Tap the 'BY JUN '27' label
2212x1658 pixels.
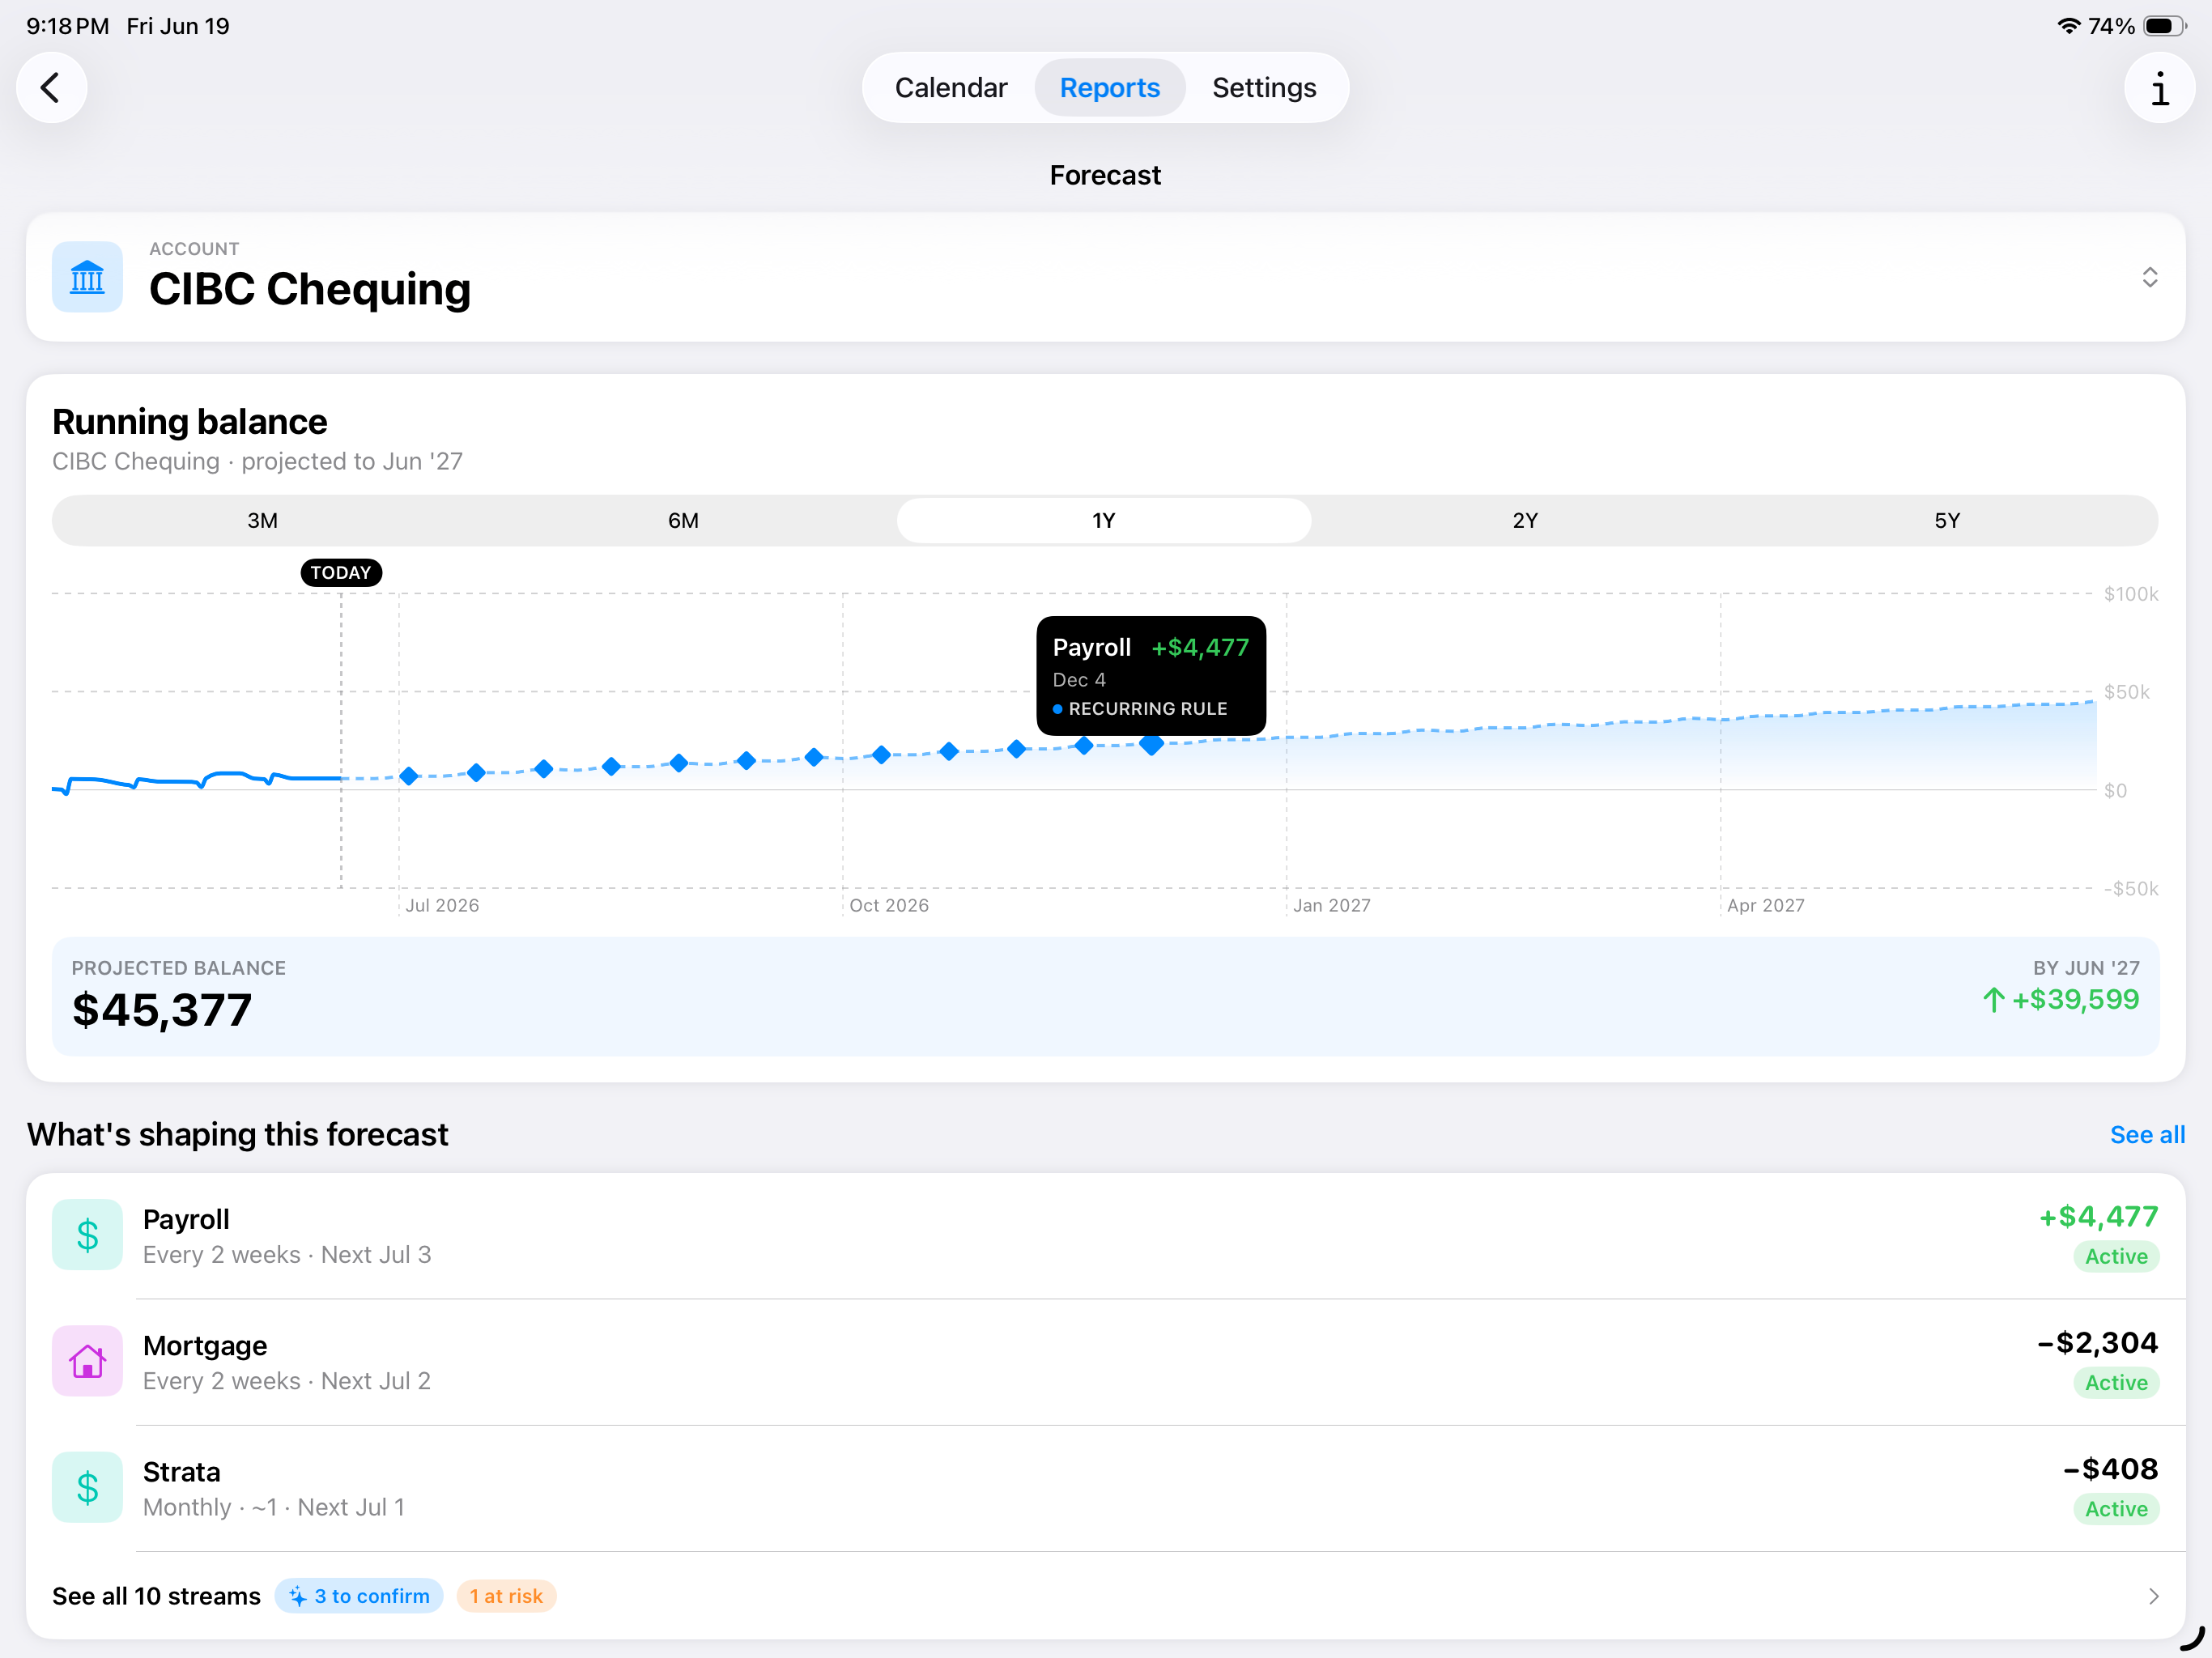click(x=2086, y=968)
